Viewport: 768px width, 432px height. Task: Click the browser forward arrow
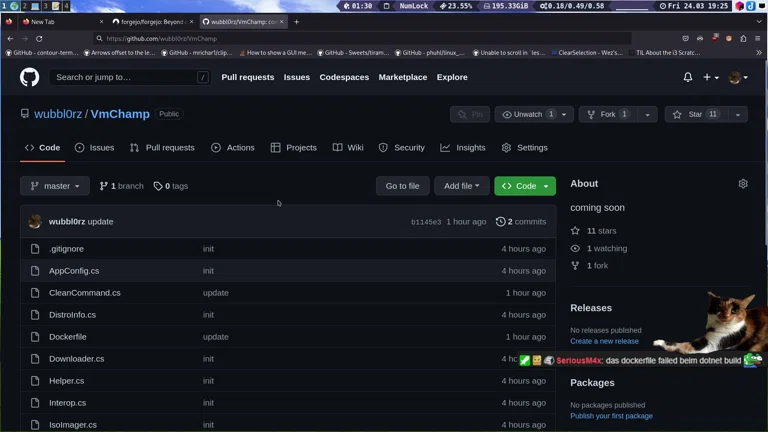point(24,38)
